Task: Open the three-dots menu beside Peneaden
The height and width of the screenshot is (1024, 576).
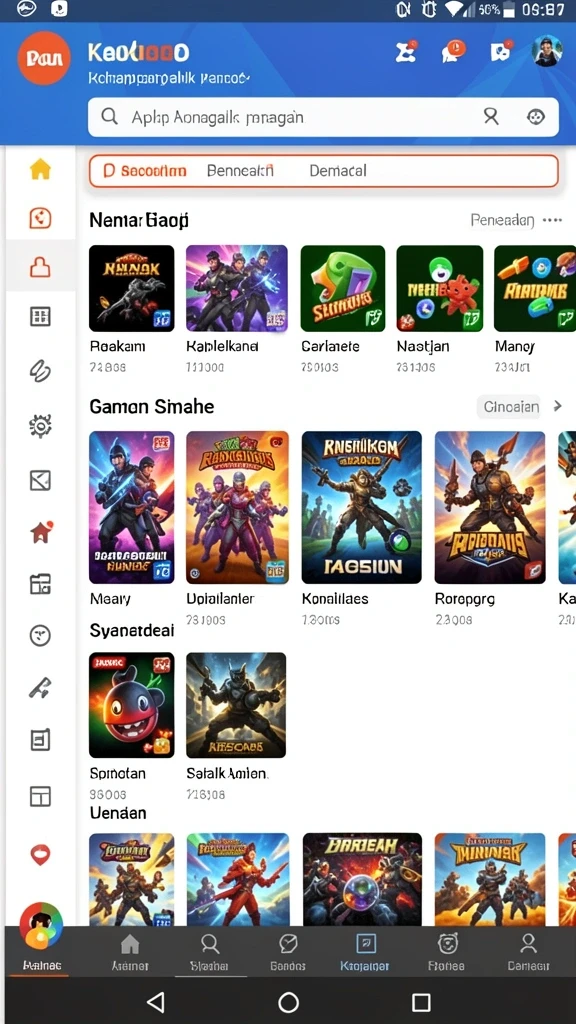Action: (552, 221)
